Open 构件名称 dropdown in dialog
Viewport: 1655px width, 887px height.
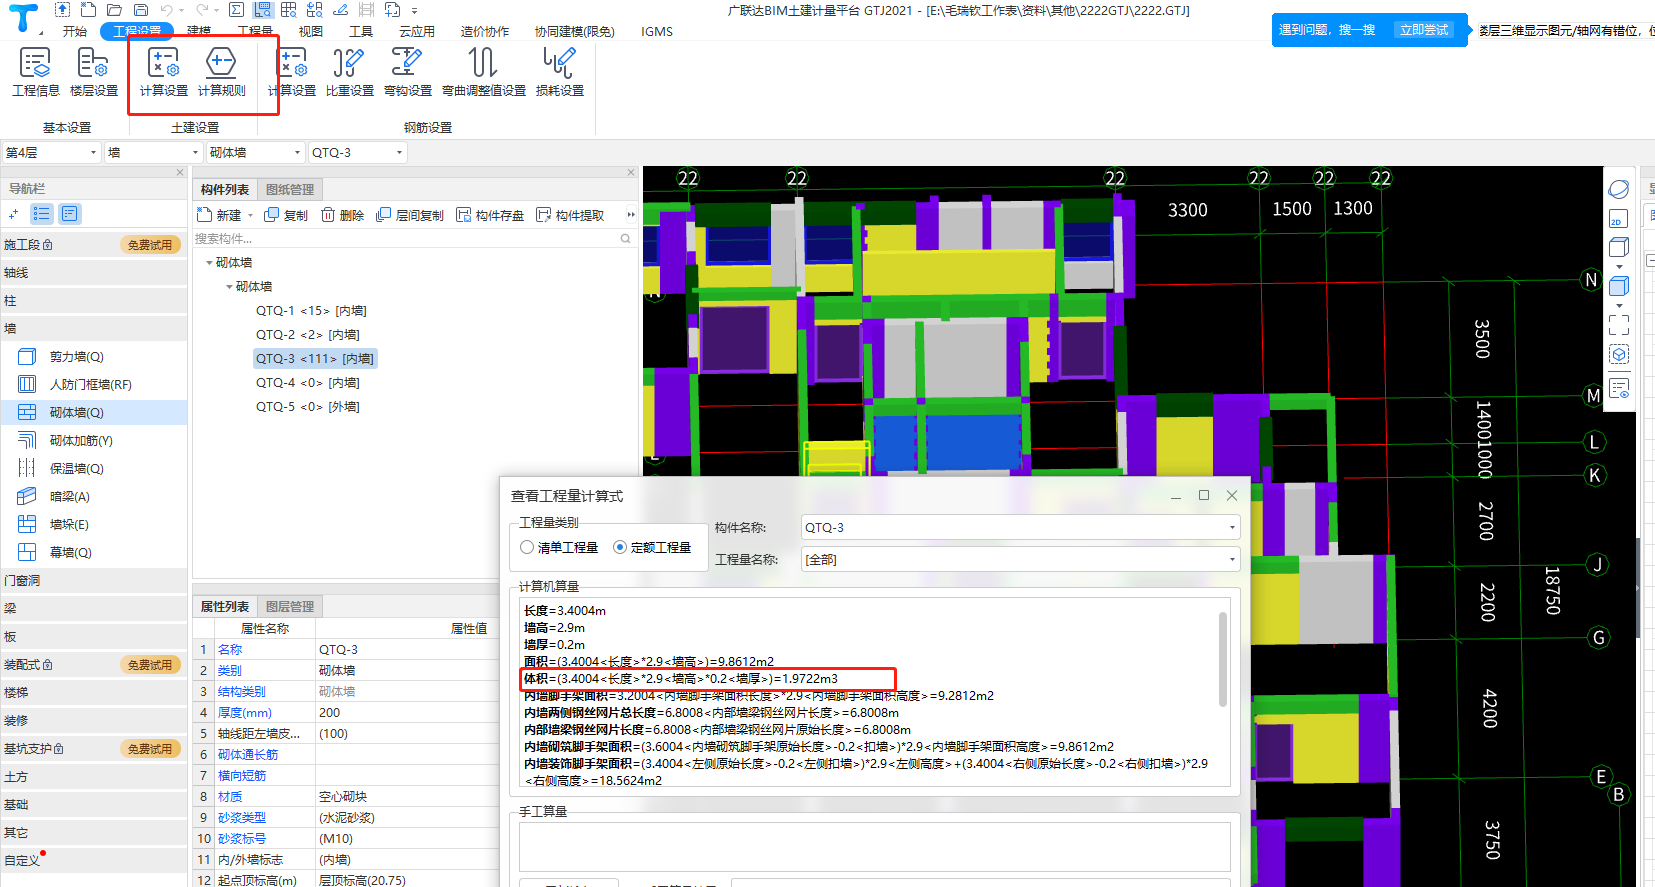pos(1020,527)
